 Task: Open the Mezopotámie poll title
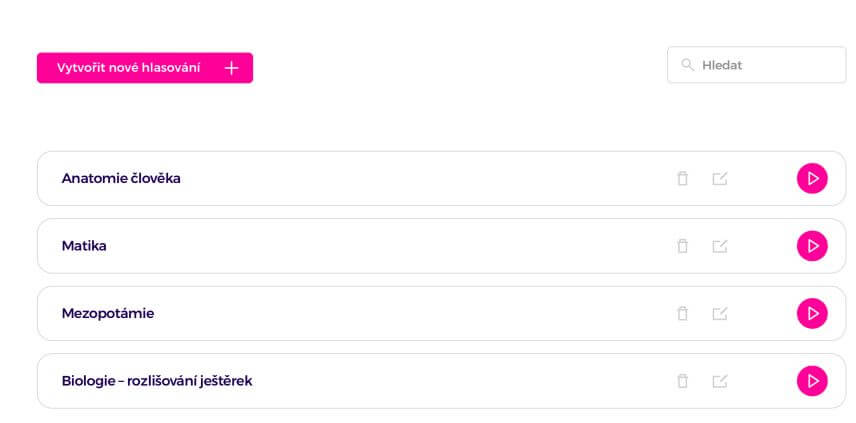click(108, 314)
